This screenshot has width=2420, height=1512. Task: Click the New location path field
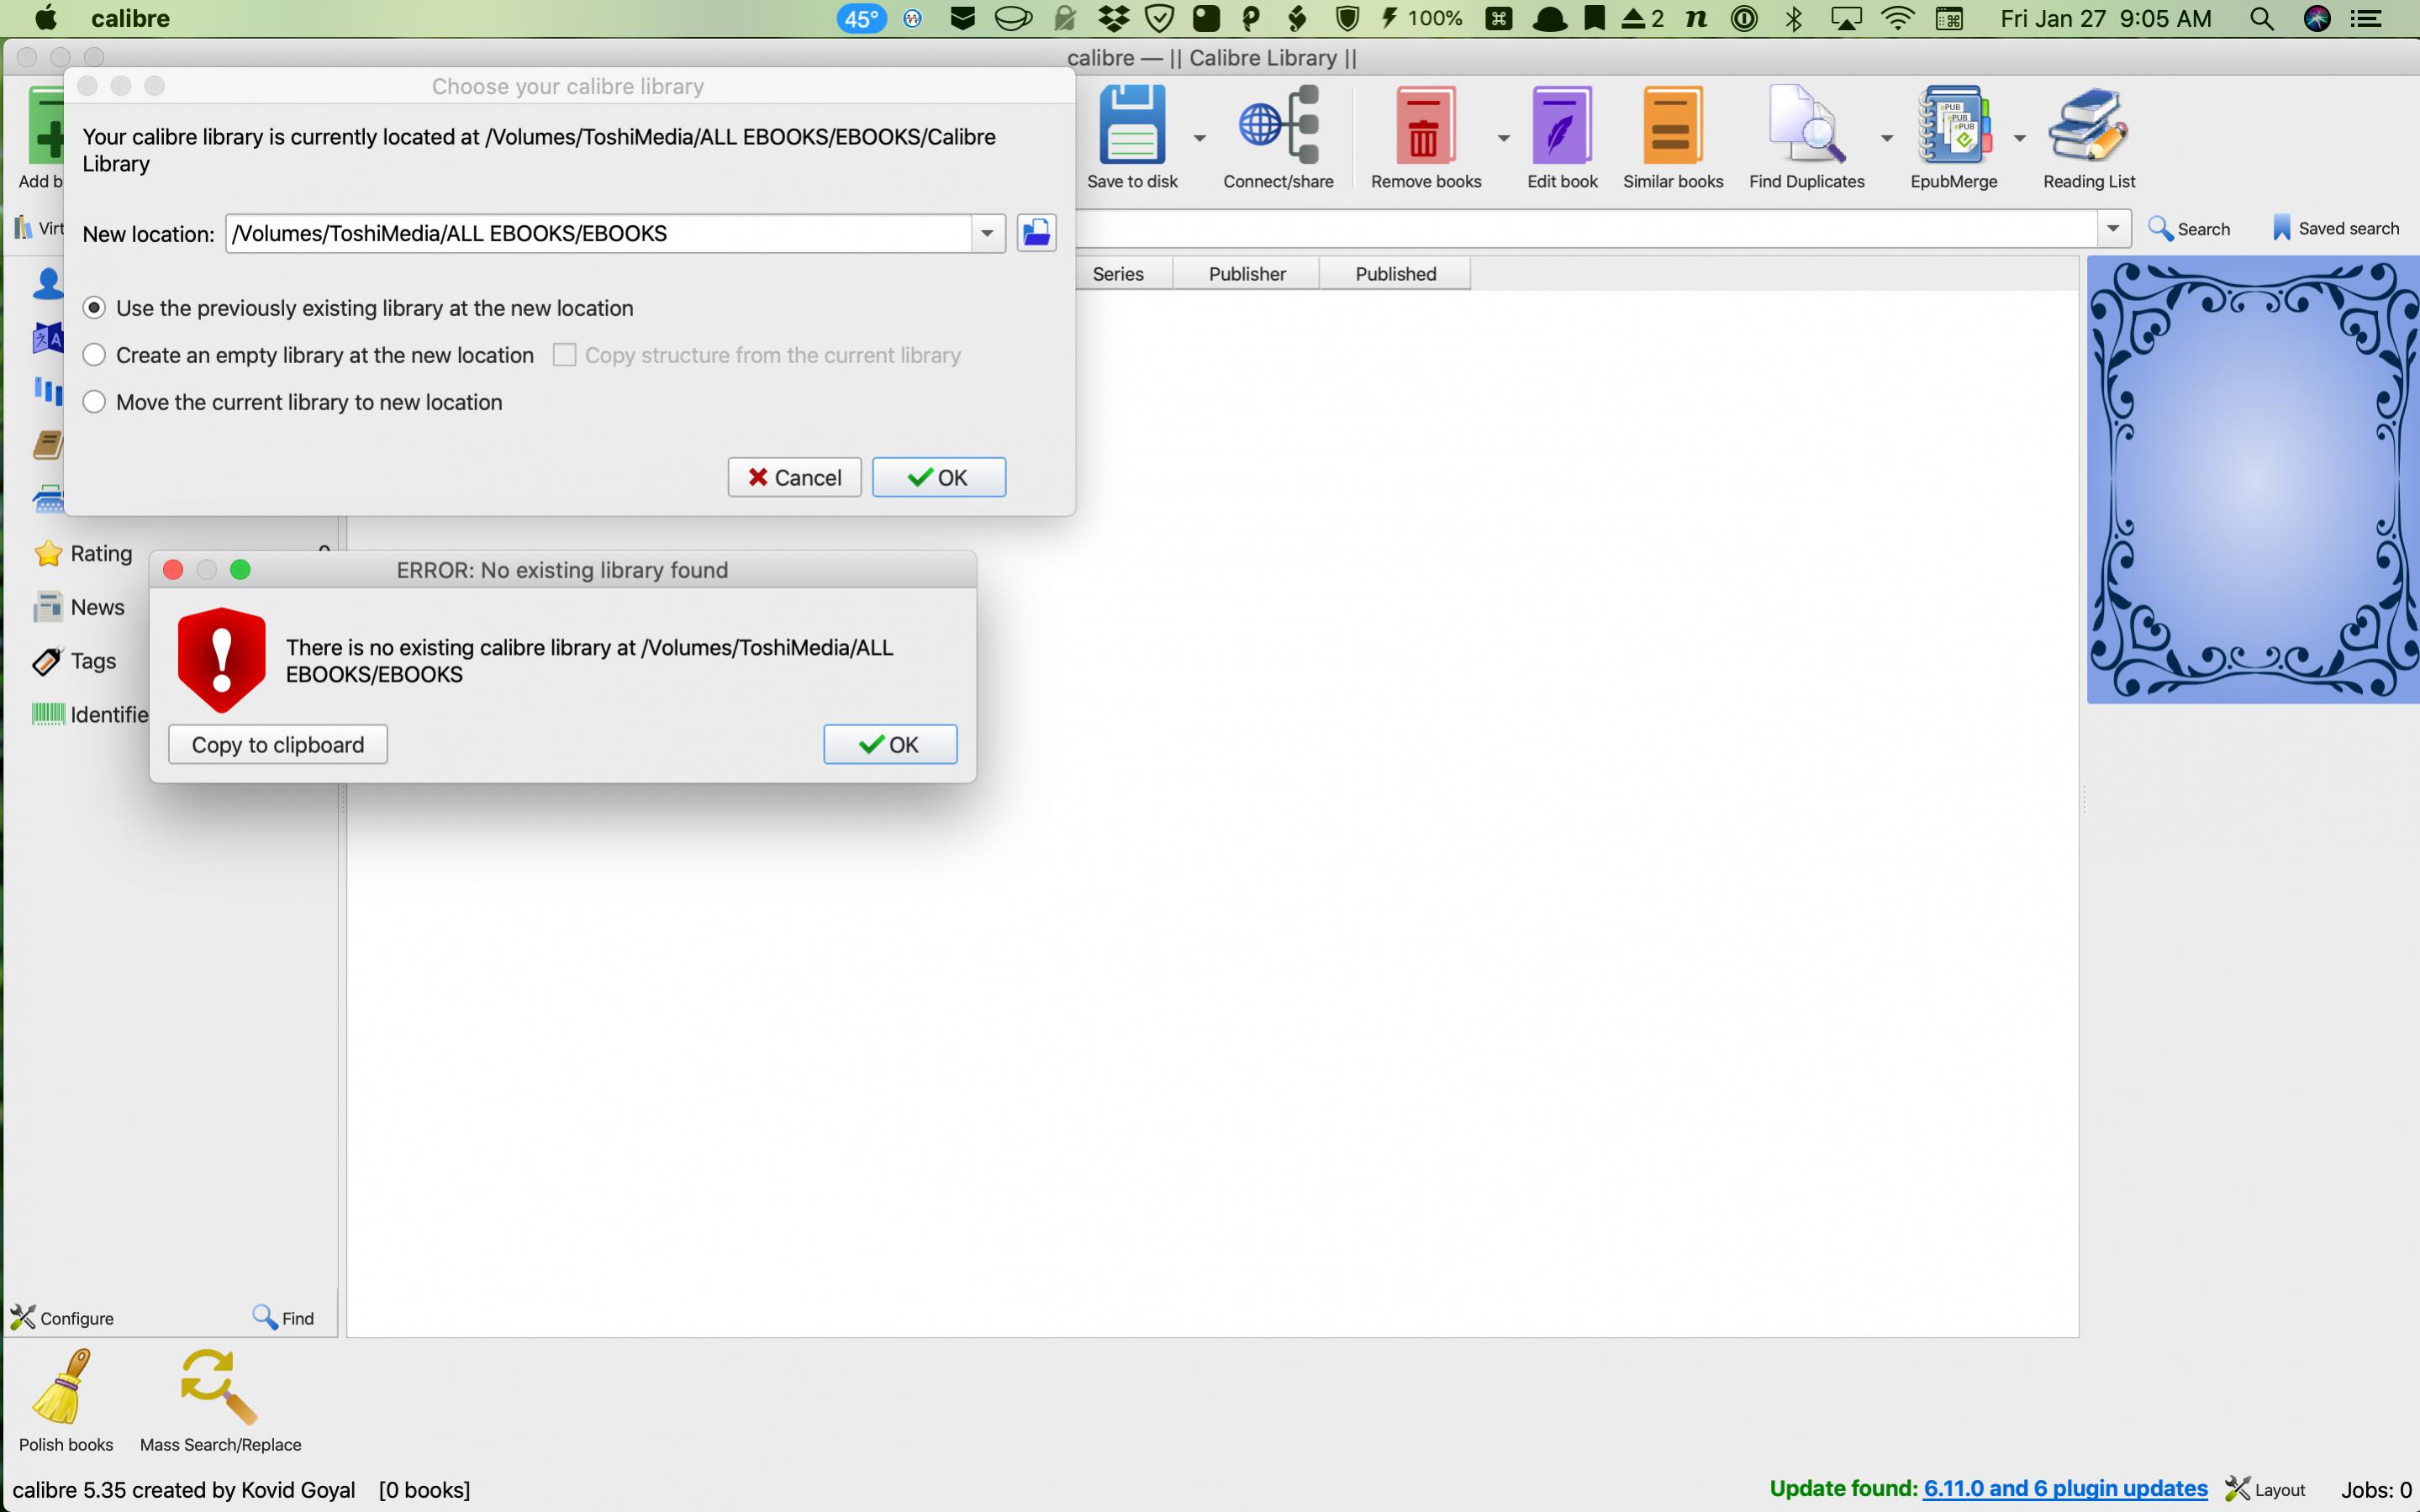coord(598,233)
